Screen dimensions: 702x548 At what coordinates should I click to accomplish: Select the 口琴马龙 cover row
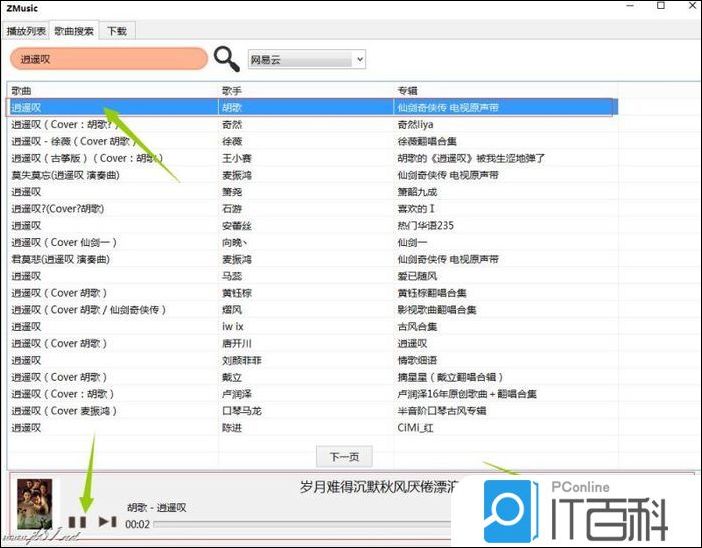point(312,411)
